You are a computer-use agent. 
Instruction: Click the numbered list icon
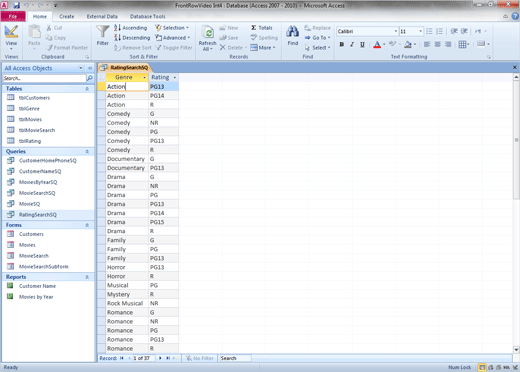click(440, 31)
